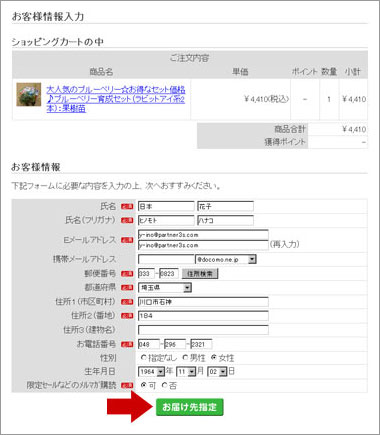Click the given name field containing 花子

click(225, 206)
